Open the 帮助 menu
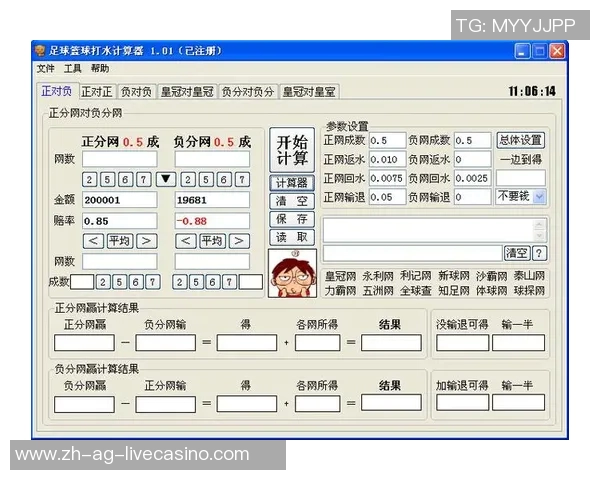Image resolution: width=600 pixels, height=480 pixels. coord(100,69)
